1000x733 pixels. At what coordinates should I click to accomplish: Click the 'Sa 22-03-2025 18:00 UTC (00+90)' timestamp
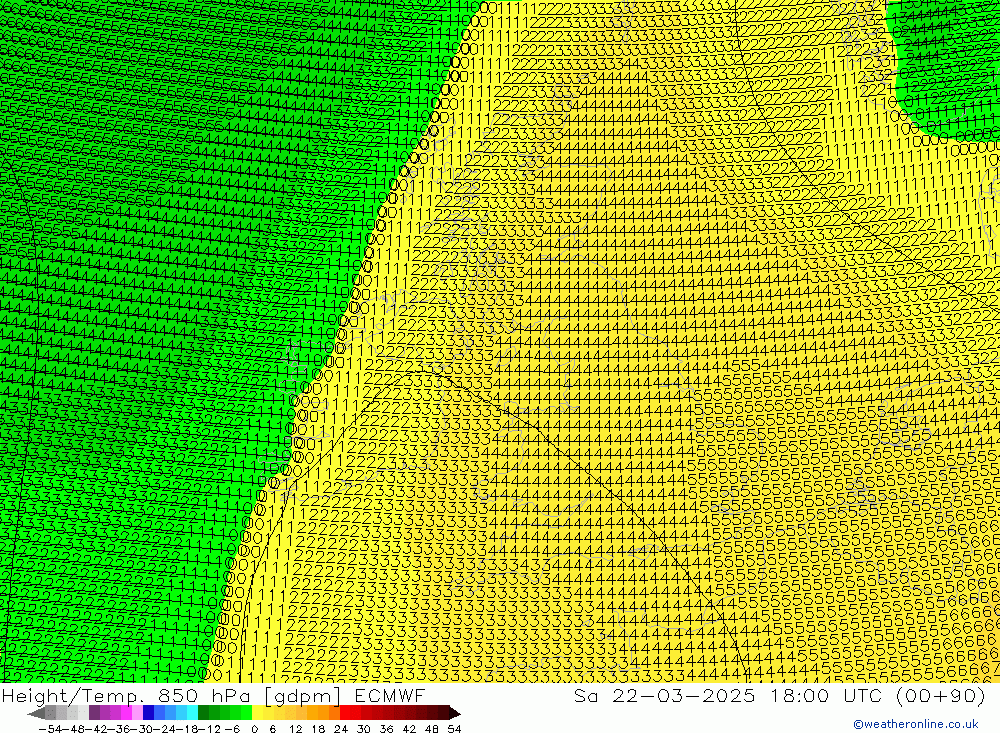pyautogui.click(x=779, y=695)
